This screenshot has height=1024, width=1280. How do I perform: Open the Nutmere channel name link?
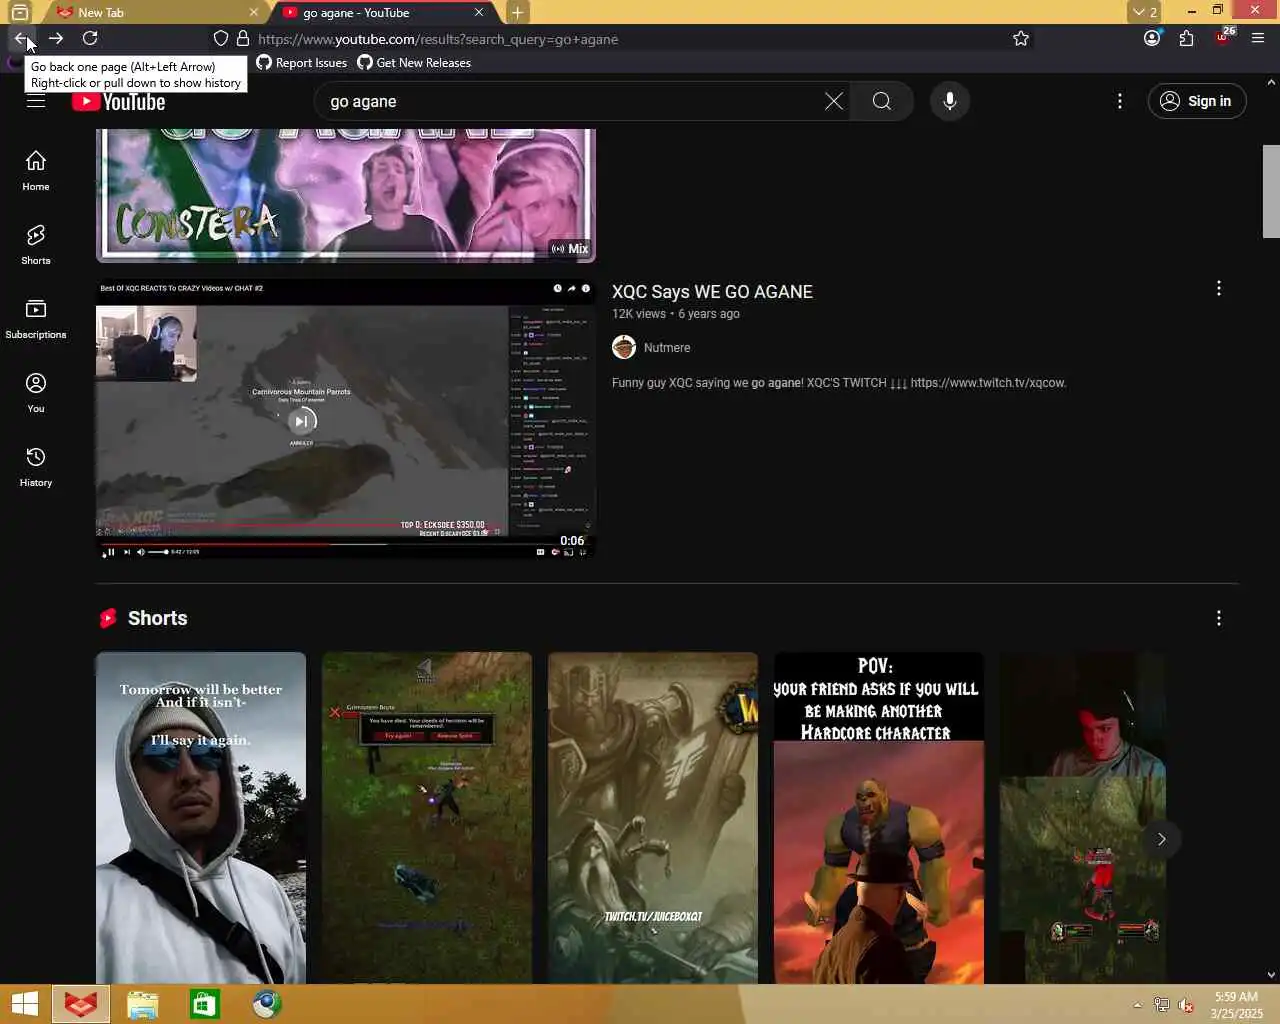(x=667, y=347)
